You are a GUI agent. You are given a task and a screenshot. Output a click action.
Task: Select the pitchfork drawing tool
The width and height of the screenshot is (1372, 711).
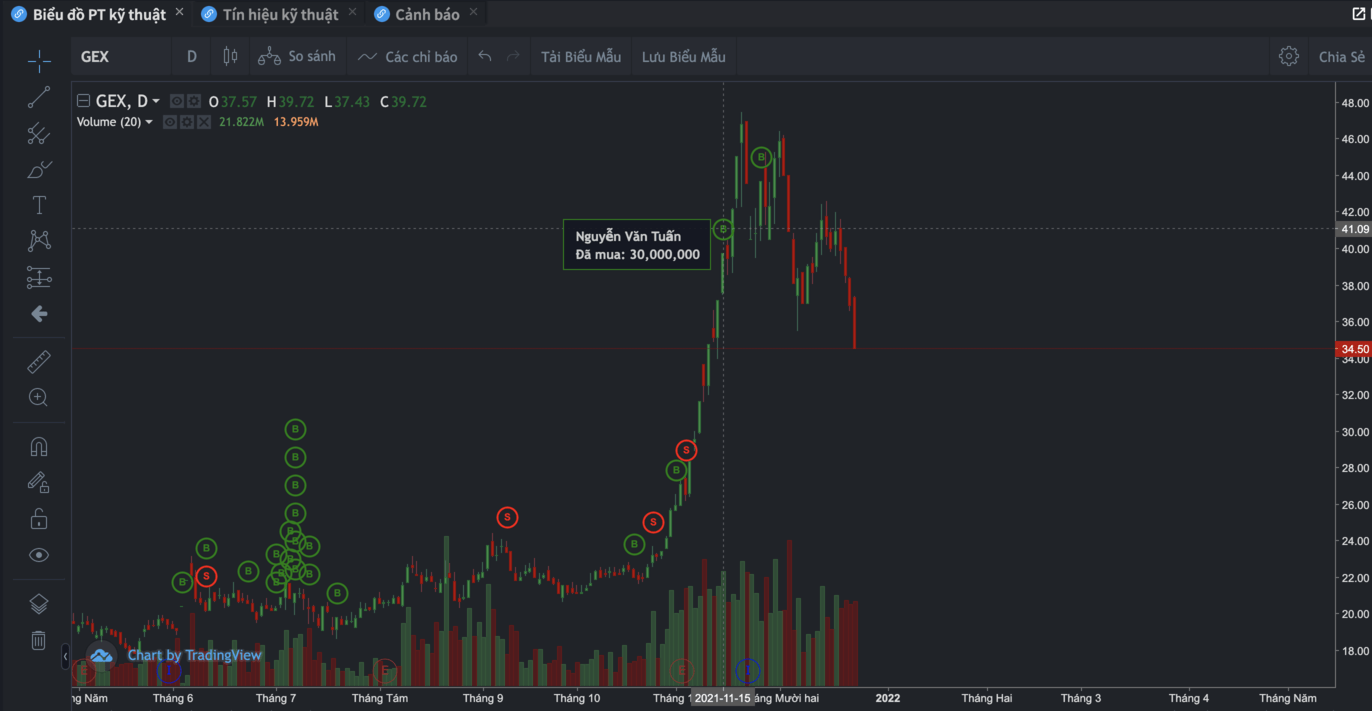(39, 133)
